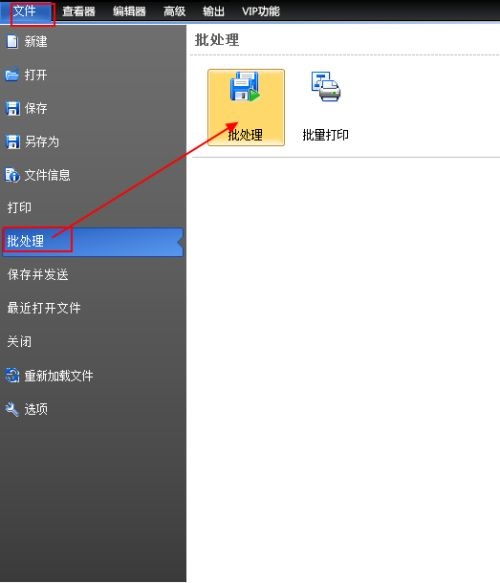Click the 选项 label in sidebar
The image size is (500, 583).
(36, 409)
